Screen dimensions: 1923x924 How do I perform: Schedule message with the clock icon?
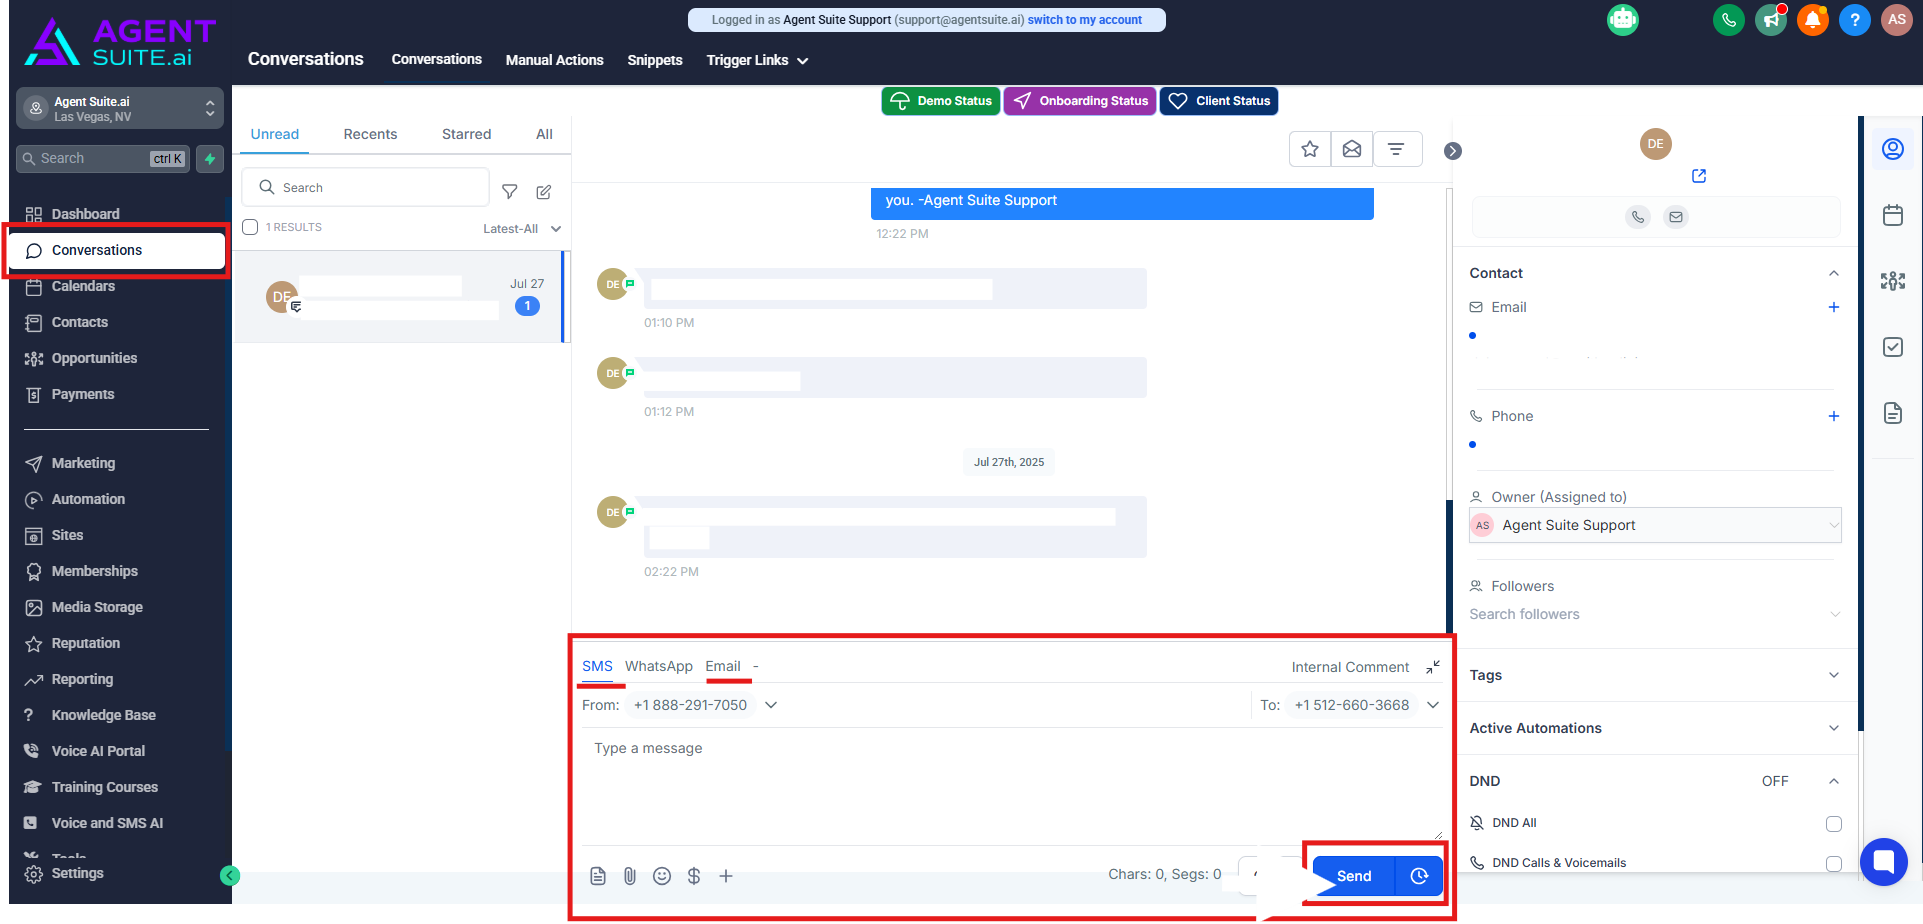tap(1419, 876)
